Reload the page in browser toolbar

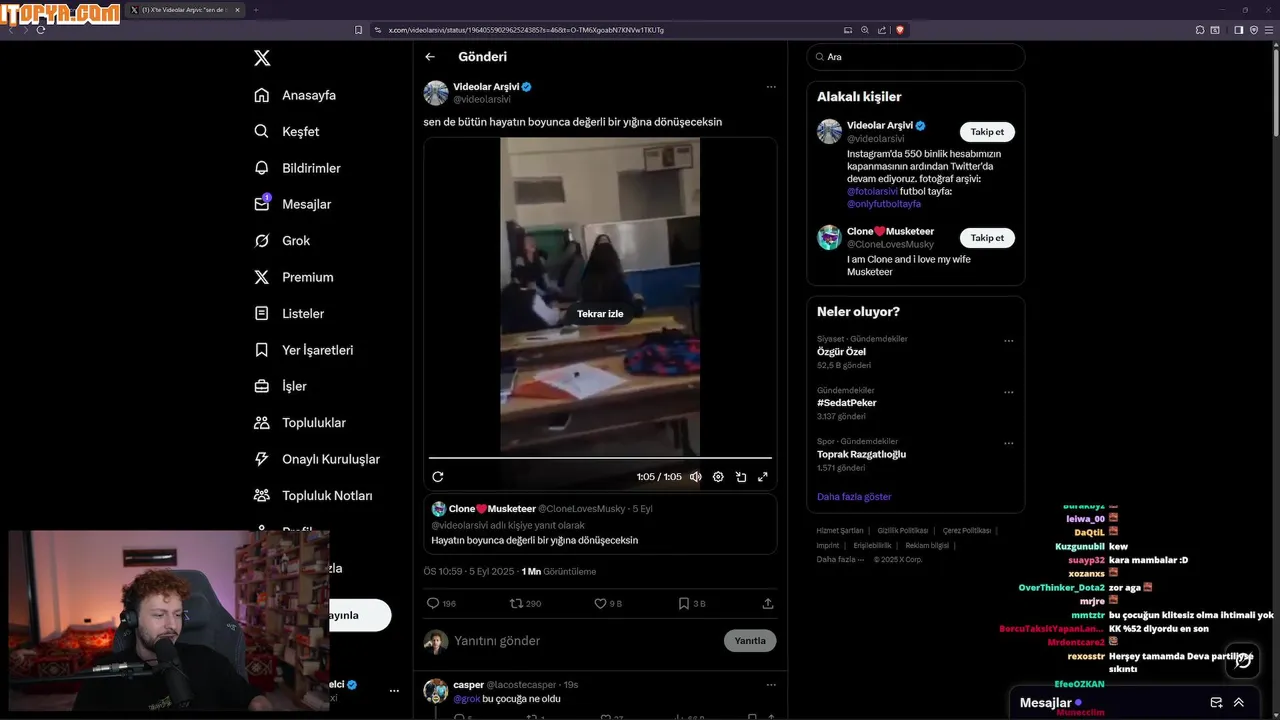click(41, 30)
